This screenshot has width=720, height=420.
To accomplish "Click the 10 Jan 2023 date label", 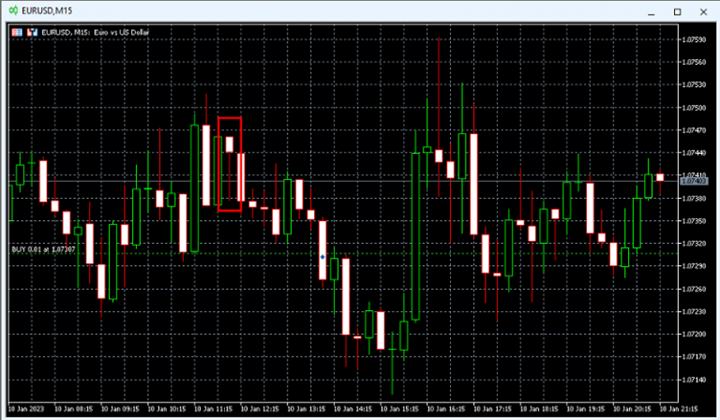I will tap(26, 409).
